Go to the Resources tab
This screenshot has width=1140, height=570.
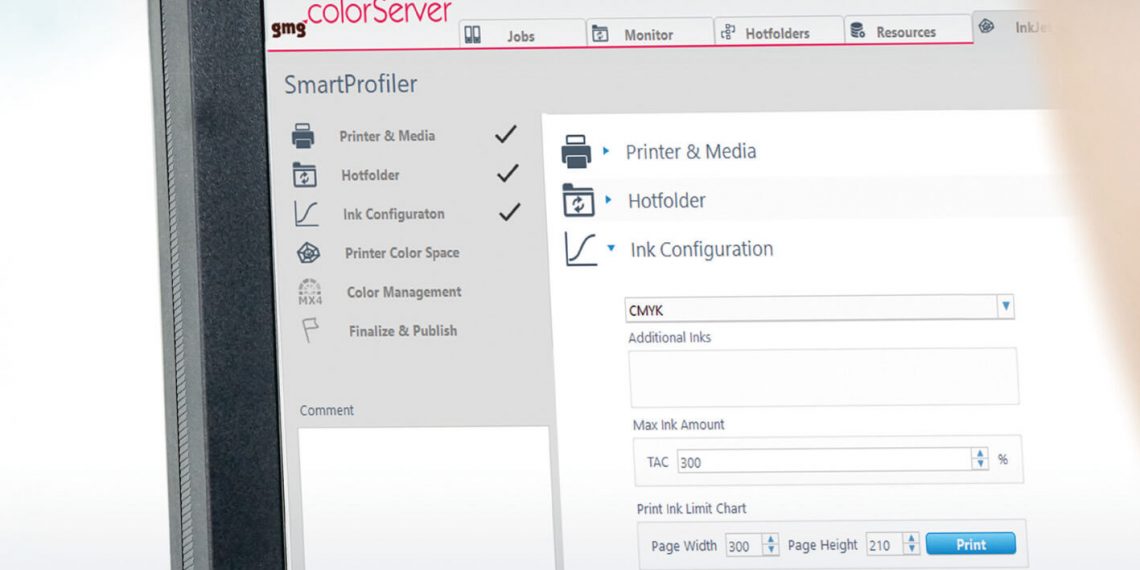coord(907,31)
